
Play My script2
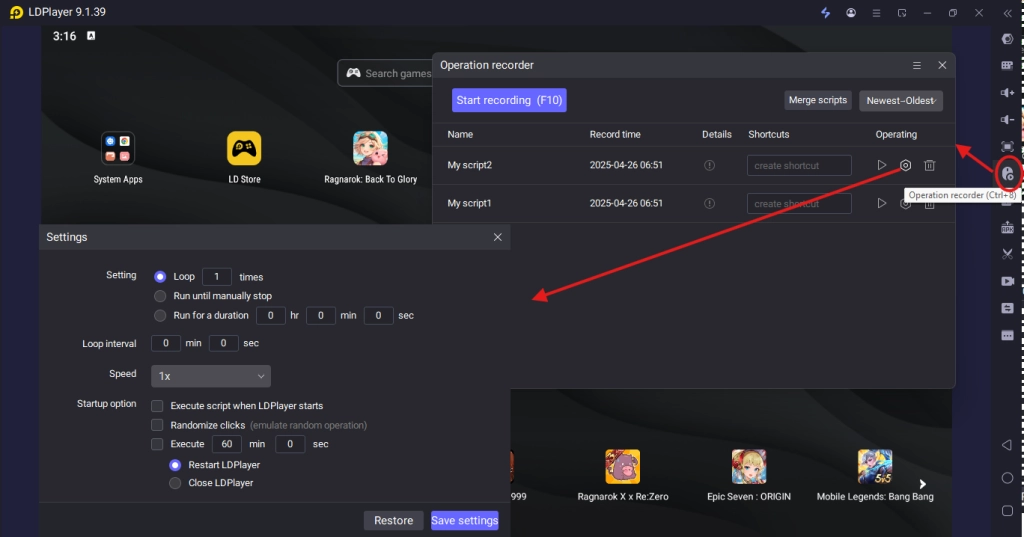pos(882,165)
